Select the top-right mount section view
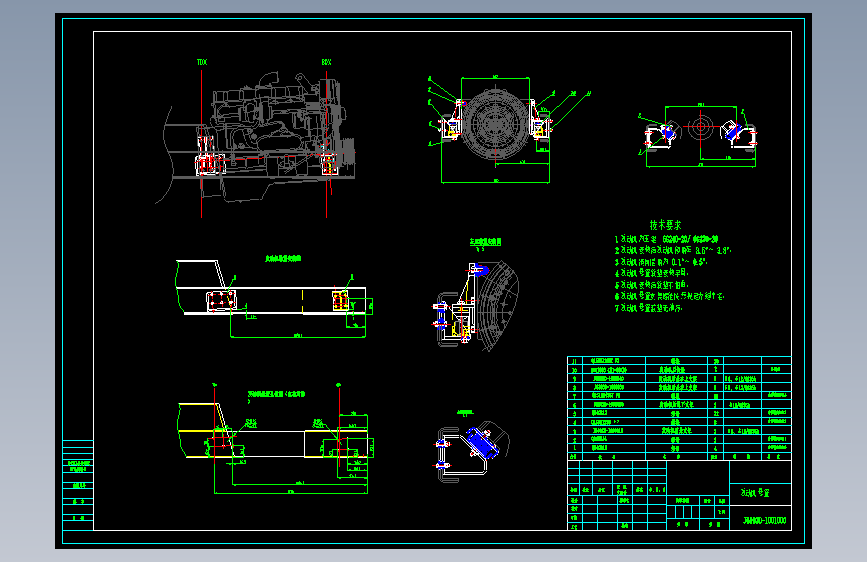The image size is (867, 562). coord(699,134)
